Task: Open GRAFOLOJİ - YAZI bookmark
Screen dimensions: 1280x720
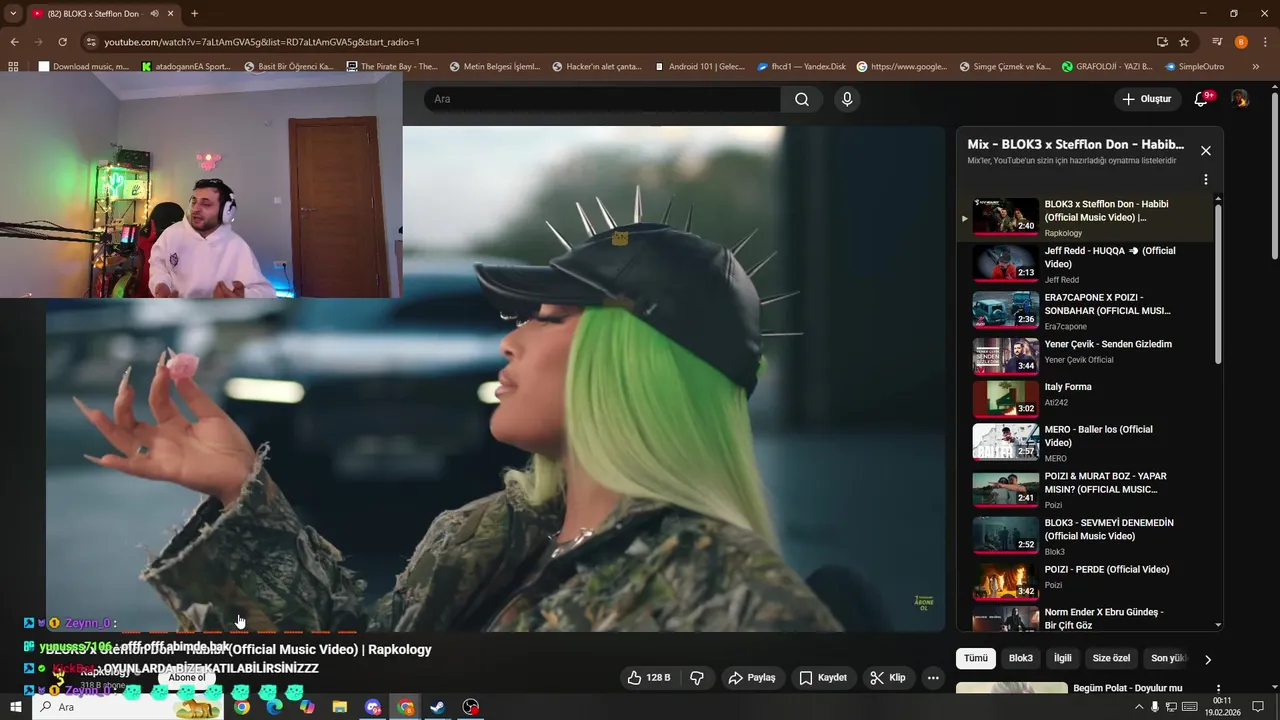Action: [x=1107, y=67]
